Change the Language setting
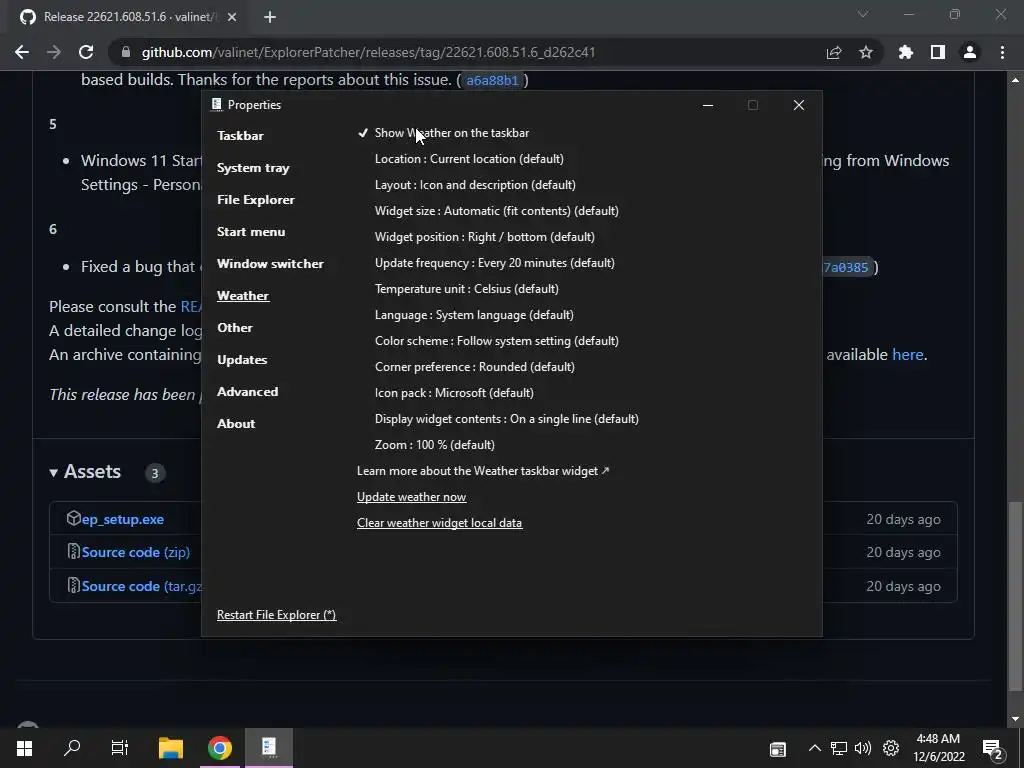The image size is (1024, 768). 474,315
